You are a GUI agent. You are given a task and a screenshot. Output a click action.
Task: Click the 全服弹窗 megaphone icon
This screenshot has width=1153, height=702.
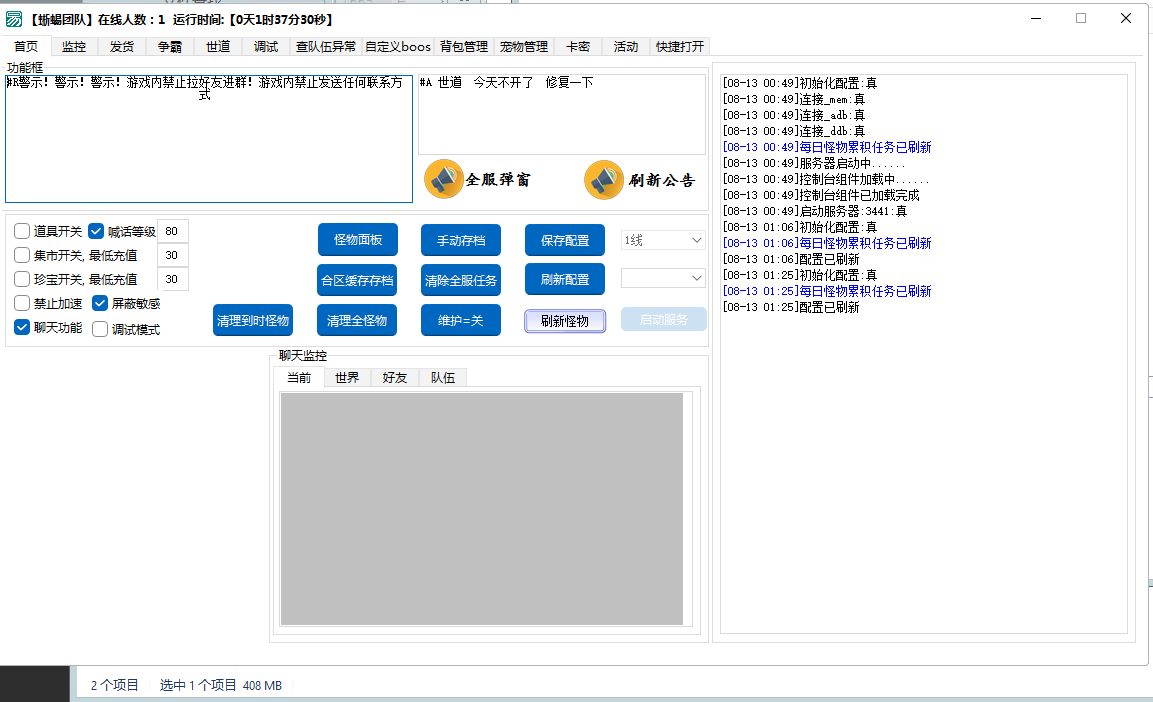[x=444, y=179]
